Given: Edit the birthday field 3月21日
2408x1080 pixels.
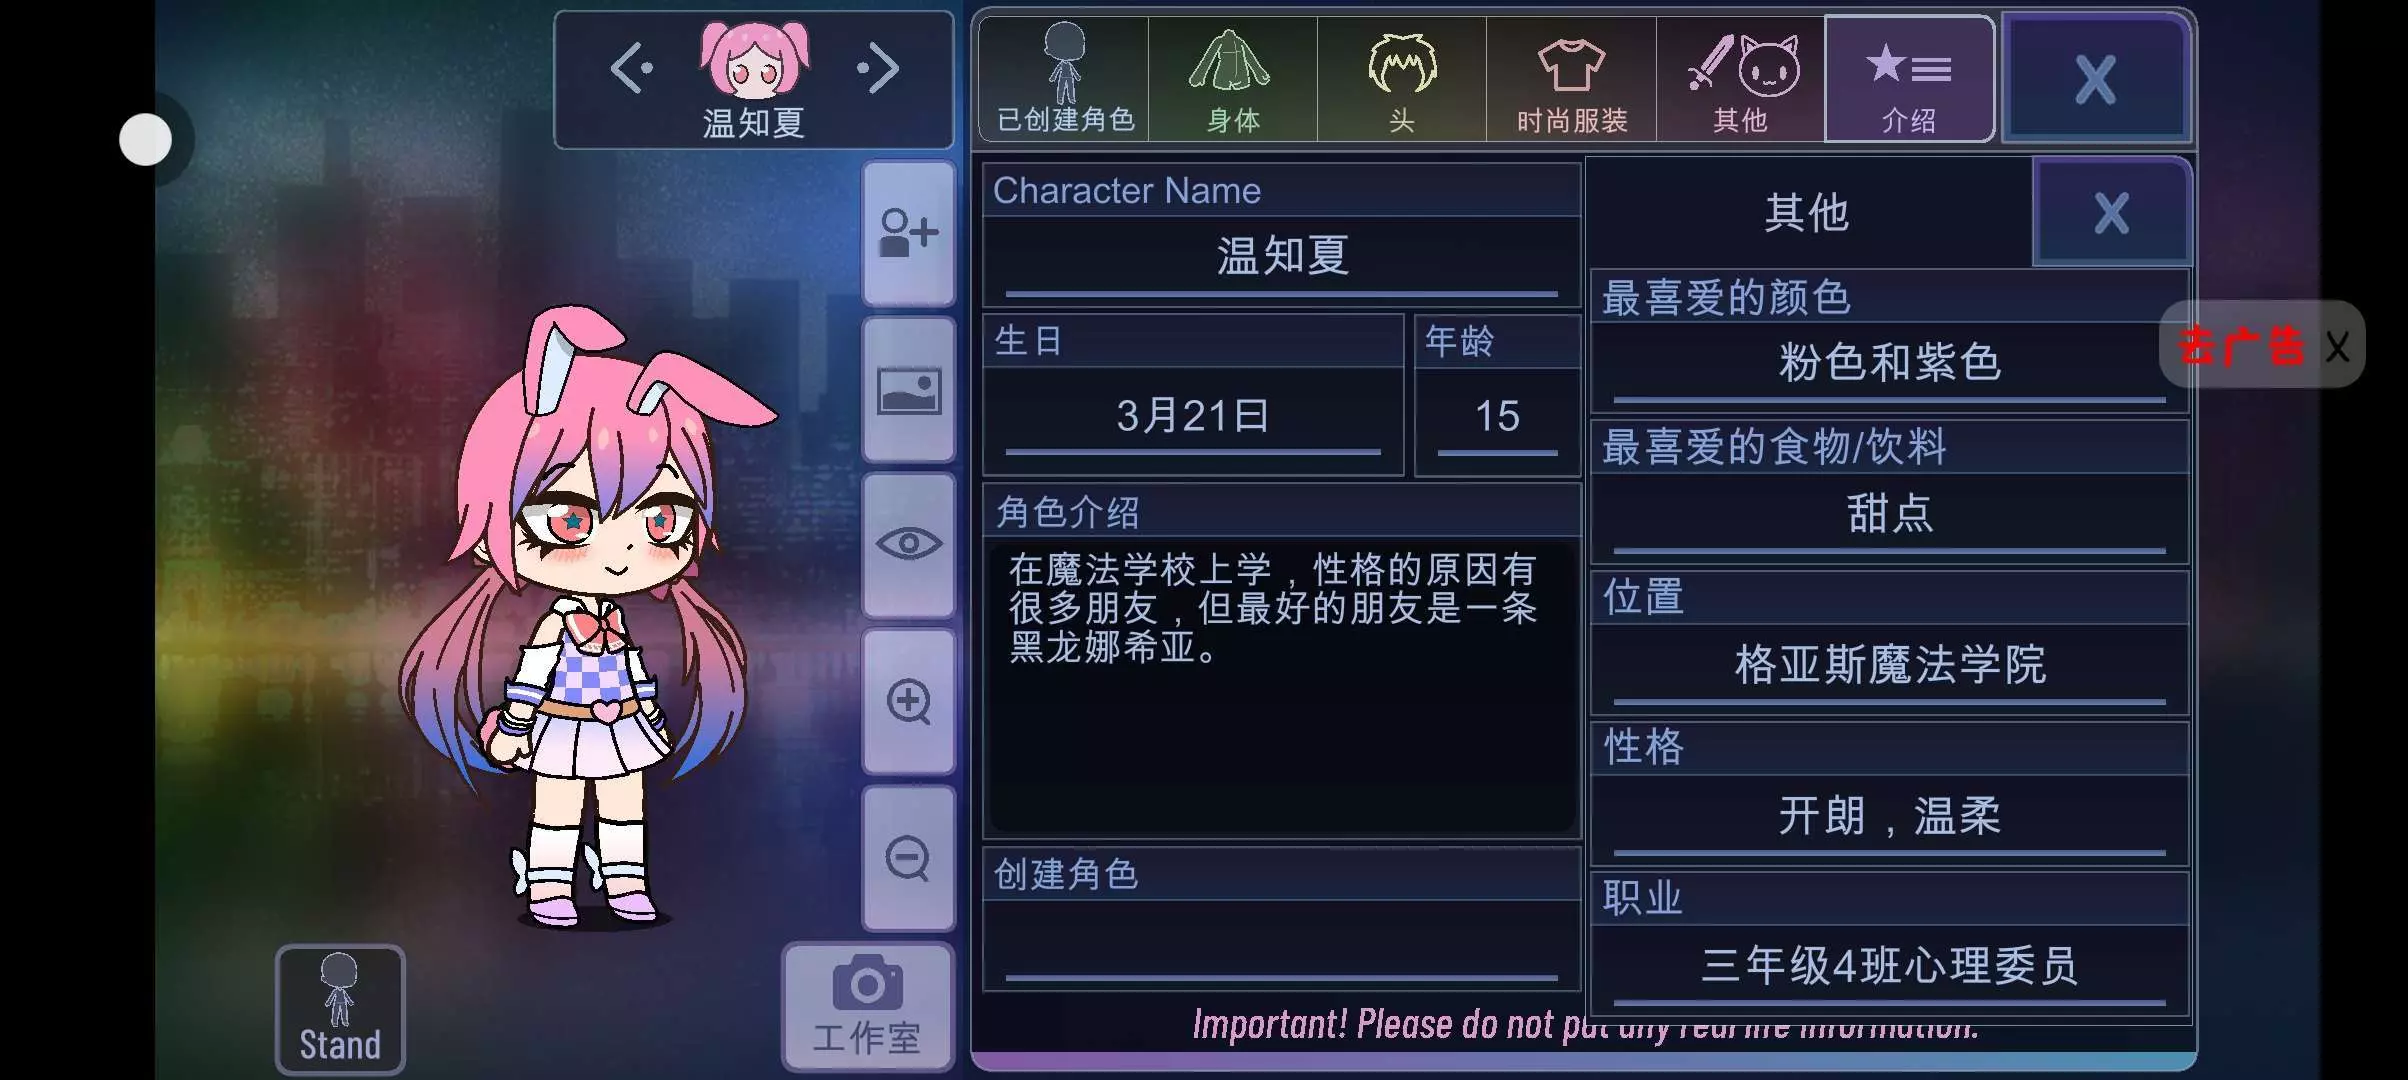Looking at the screenshot, I should tap(1193, 417).
